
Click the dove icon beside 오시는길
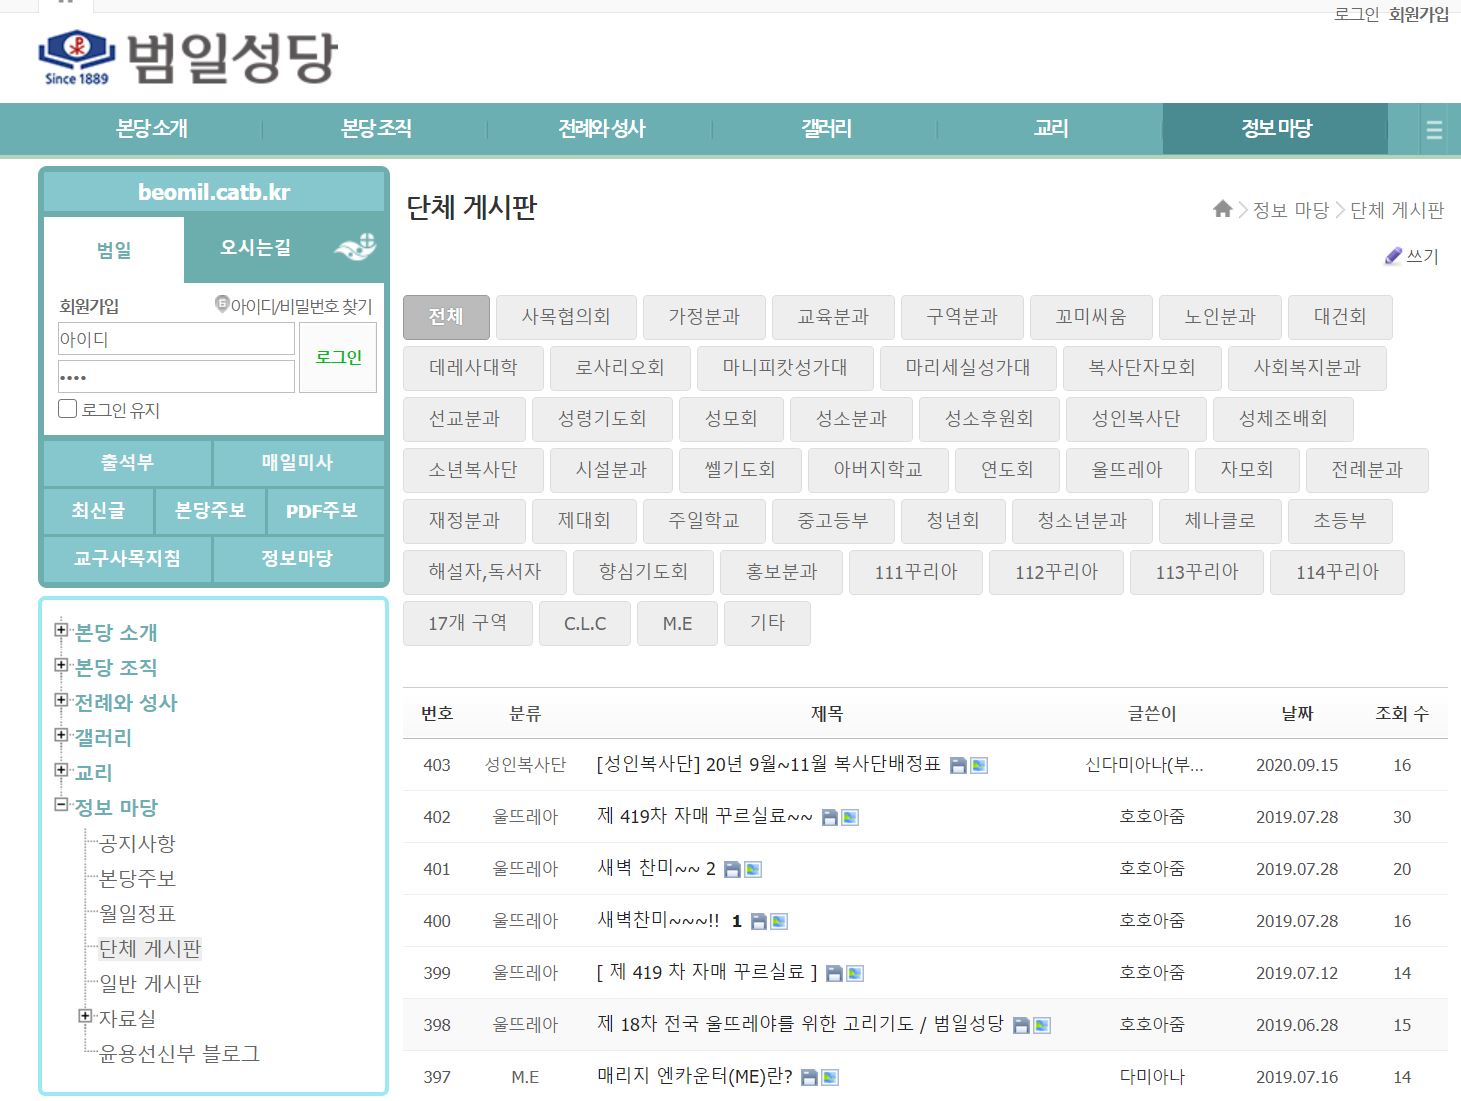[x=355, y=246]
